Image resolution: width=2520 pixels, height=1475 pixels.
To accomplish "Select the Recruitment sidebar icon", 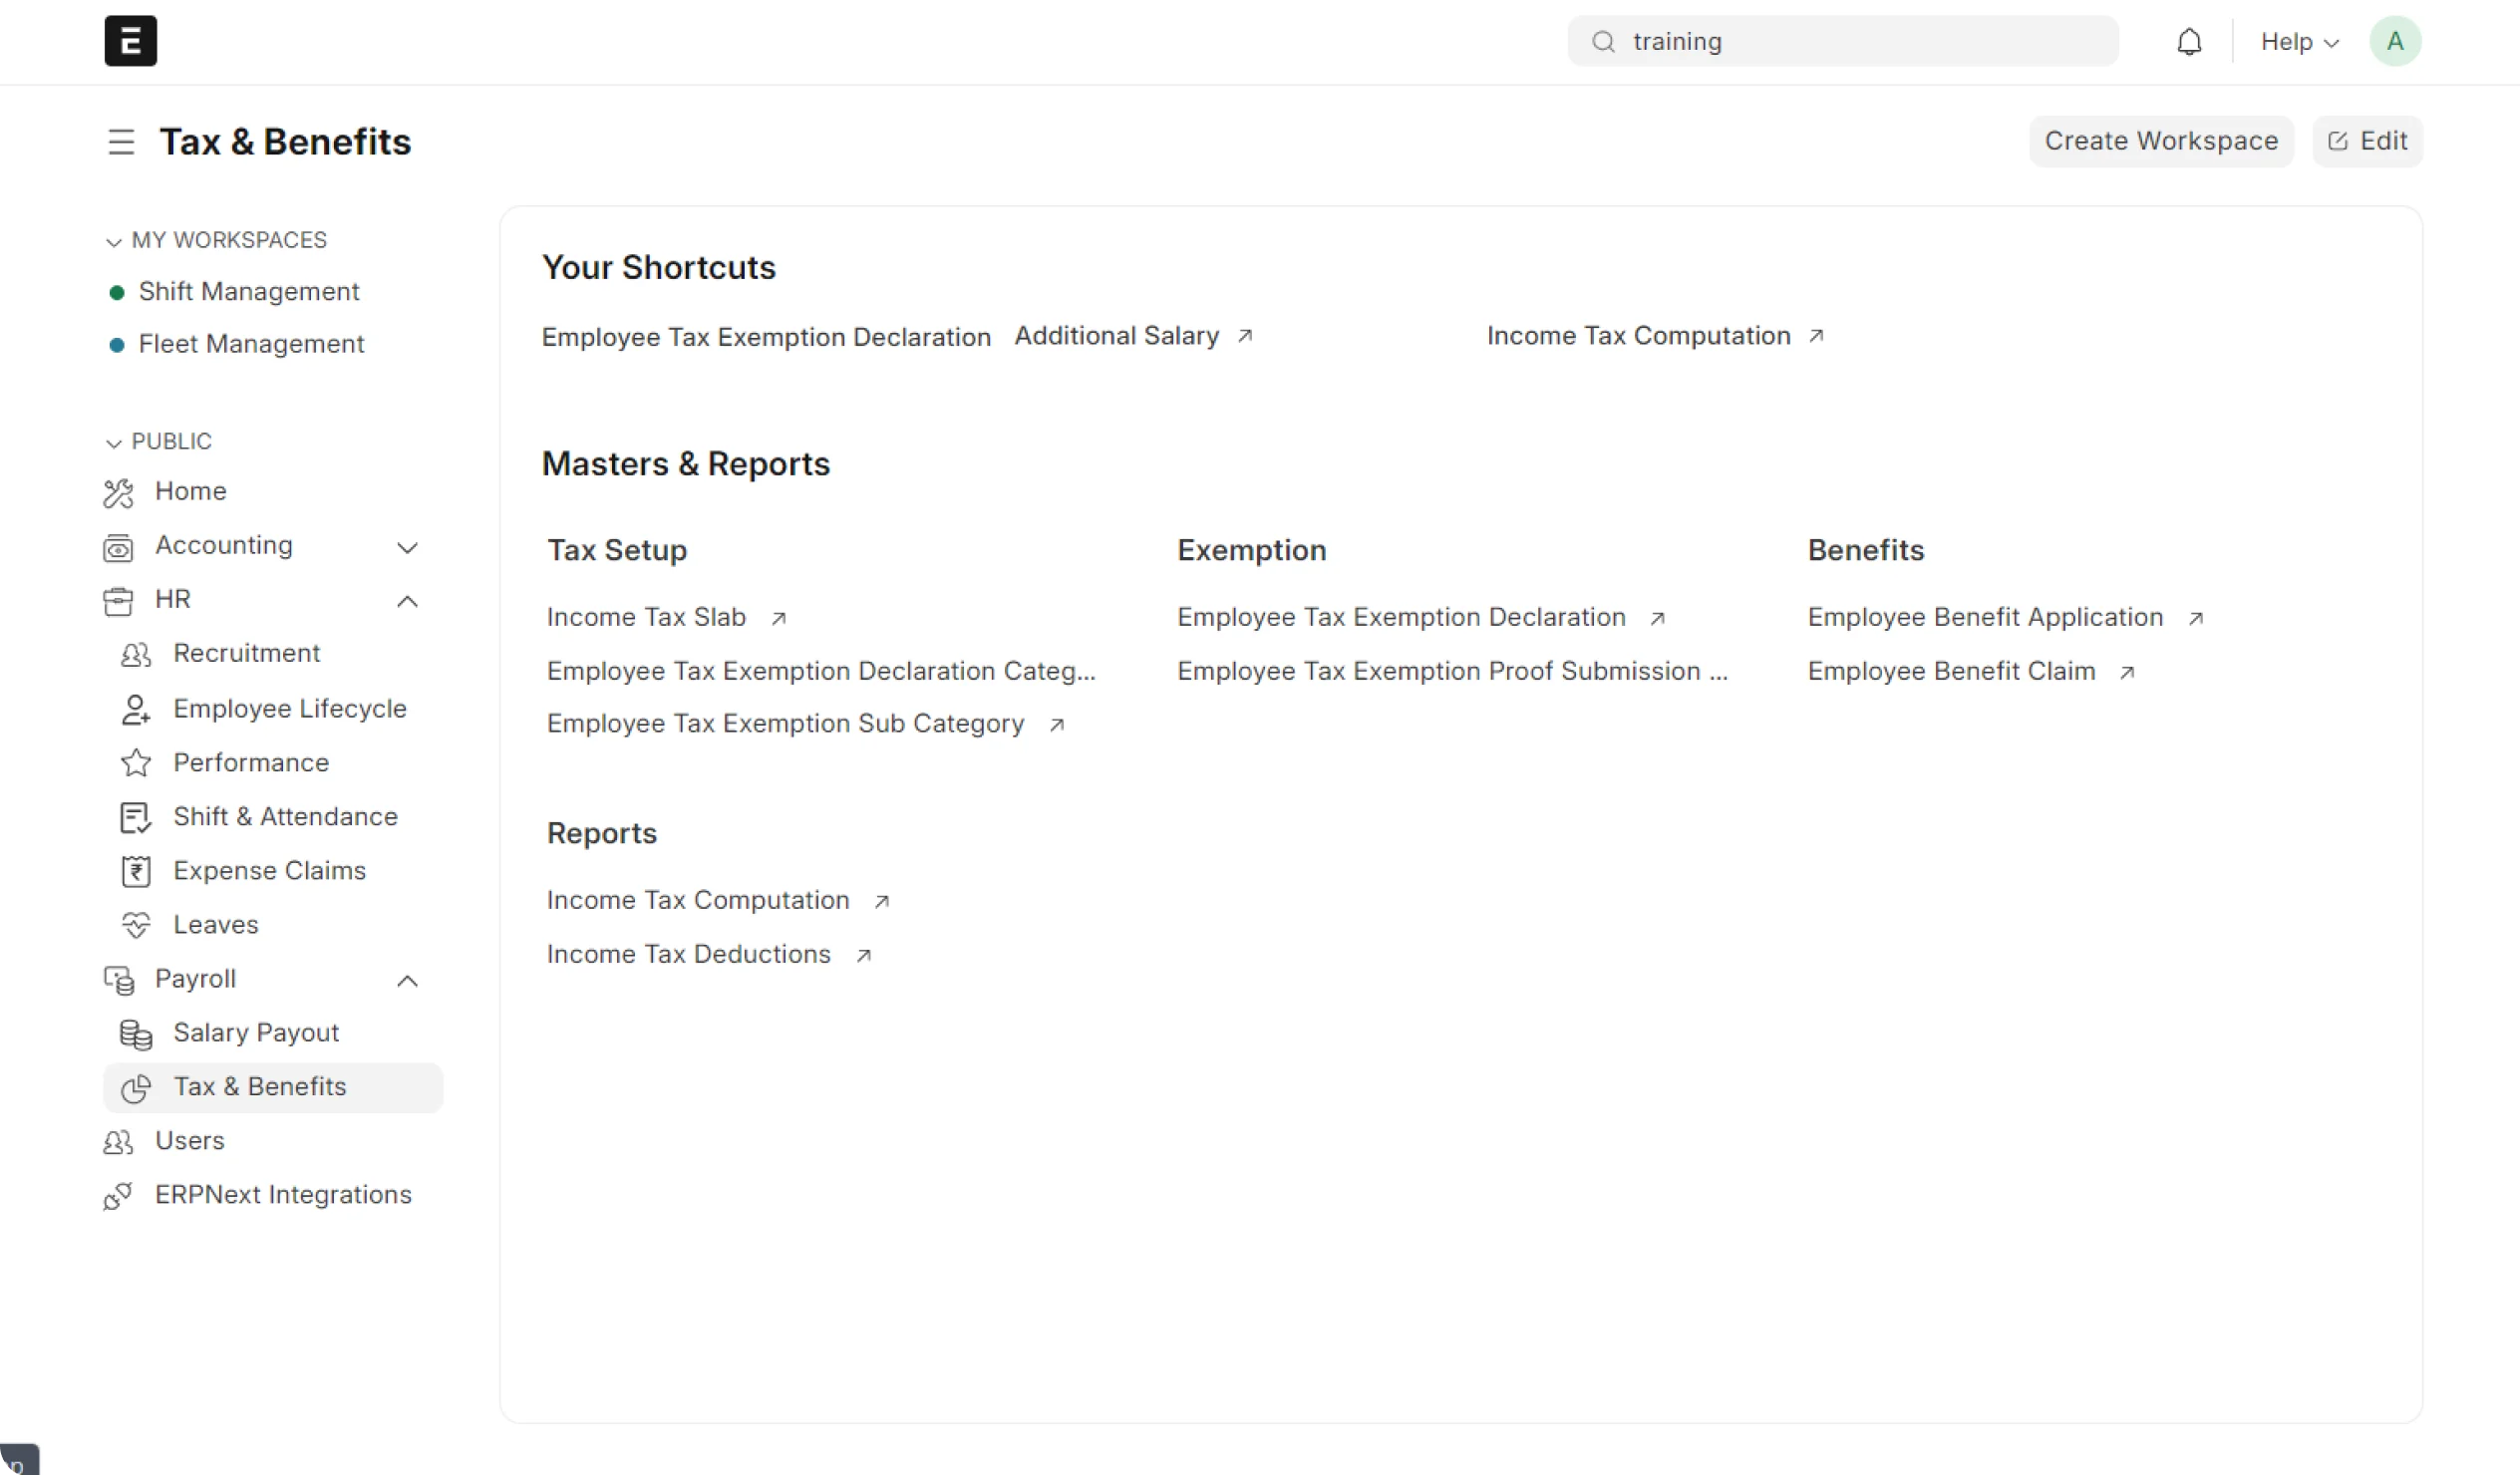I will tap(135, 654).
